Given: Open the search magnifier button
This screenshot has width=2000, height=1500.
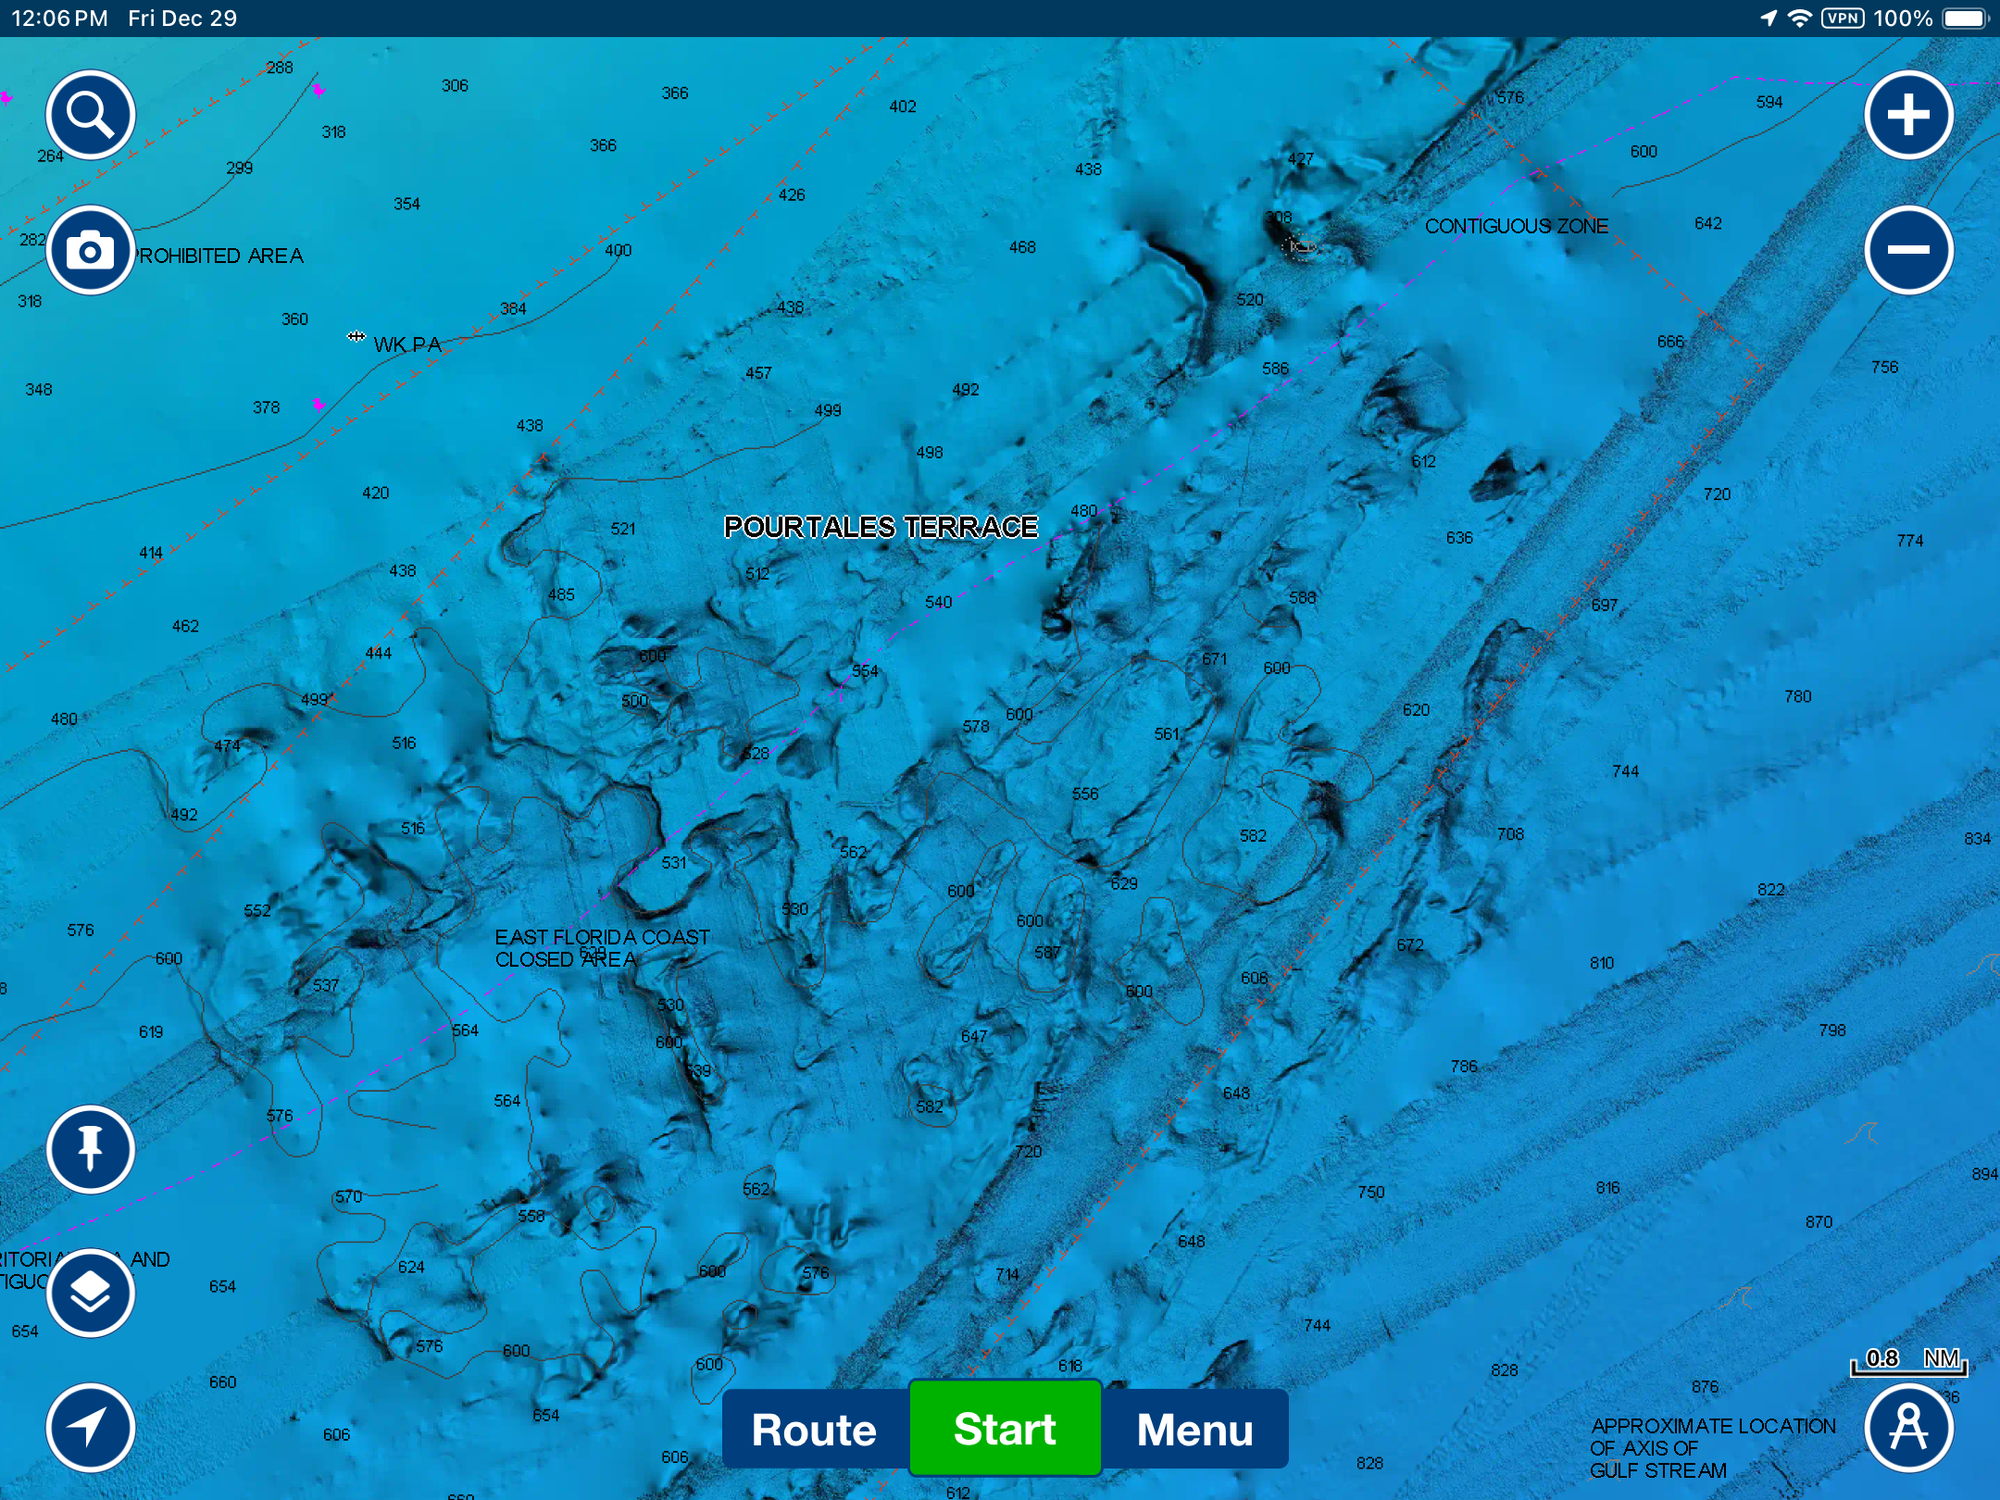Looking at the screenshot, I should coord(90,115).
